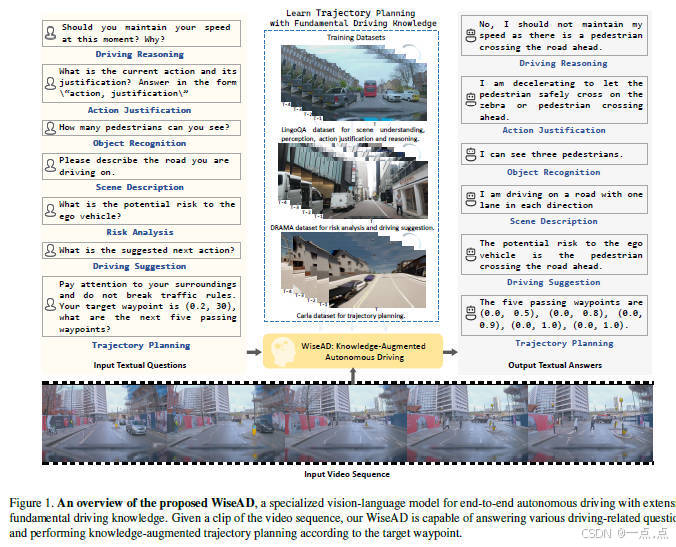676x547 pixels.
Task: Click the 'Should you maintain your speed' question box
Action: (x=141, y=33)
